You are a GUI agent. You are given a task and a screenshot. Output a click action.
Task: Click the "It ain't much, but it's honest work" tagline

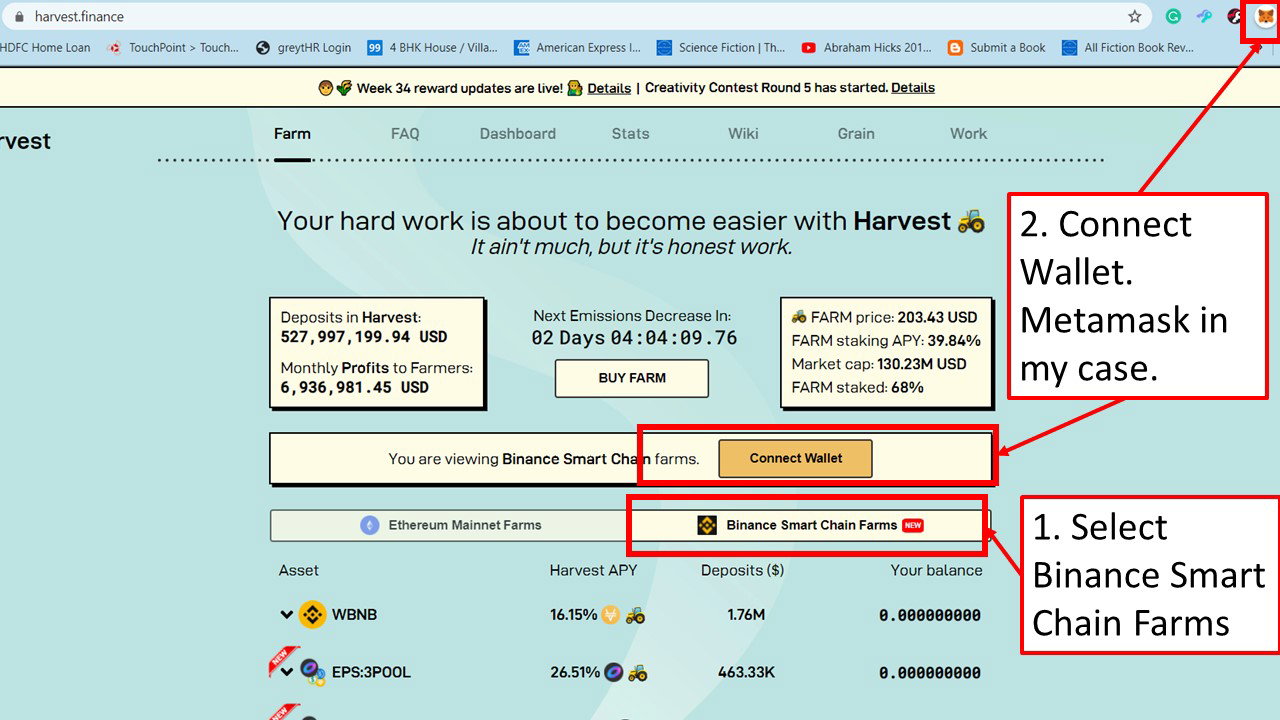tap(631, 247)
